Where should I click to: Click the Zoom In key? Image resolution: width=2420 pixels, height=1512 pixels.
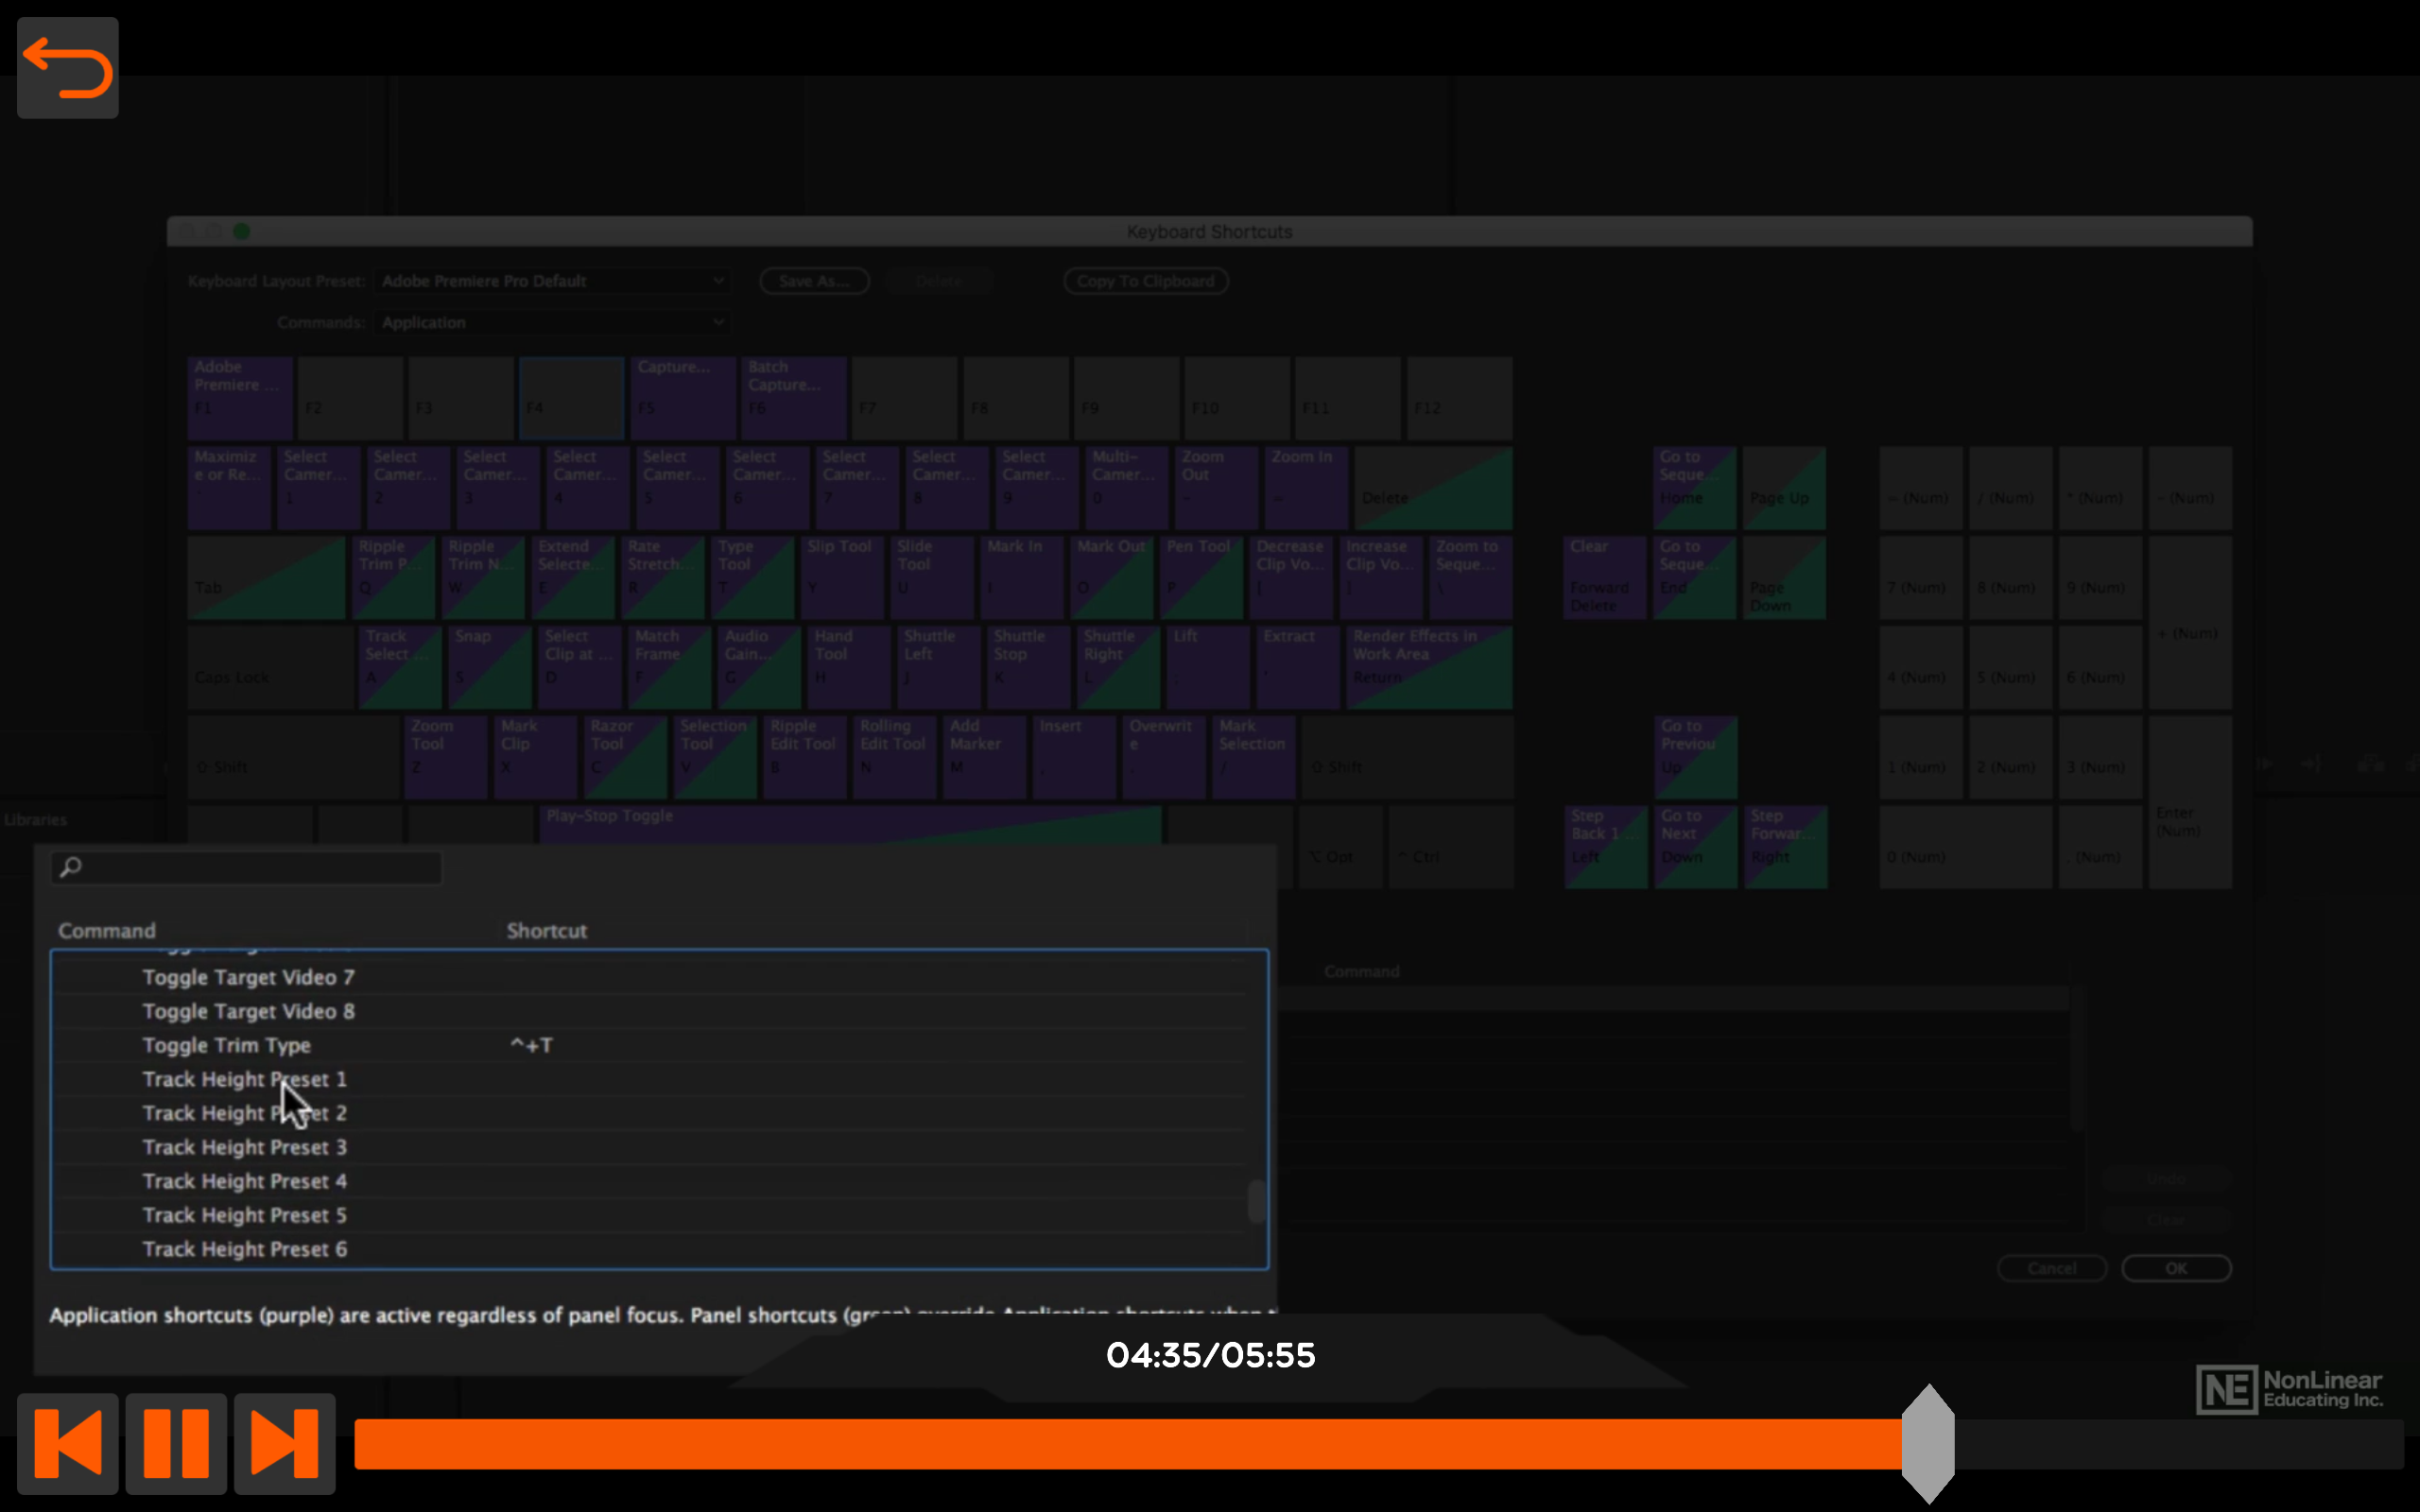1306,488
